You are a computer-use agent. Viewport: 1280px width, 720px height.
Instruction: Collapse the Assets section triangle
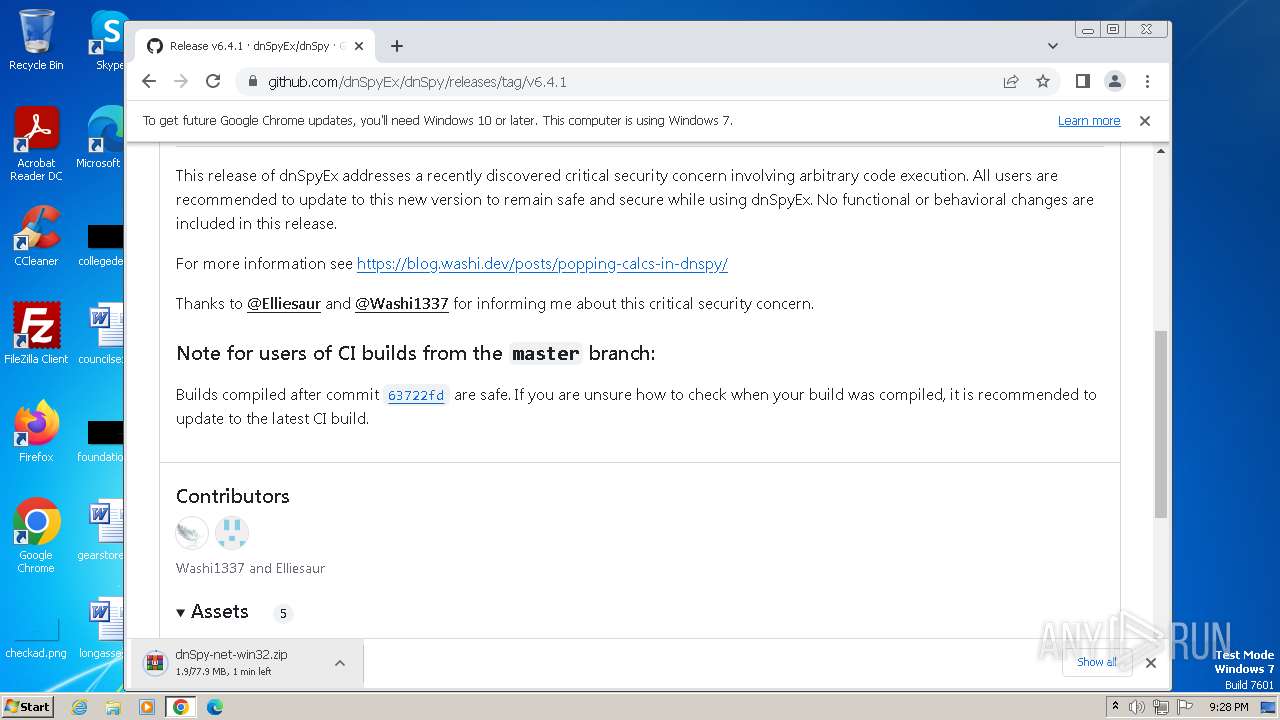(181, 613)
